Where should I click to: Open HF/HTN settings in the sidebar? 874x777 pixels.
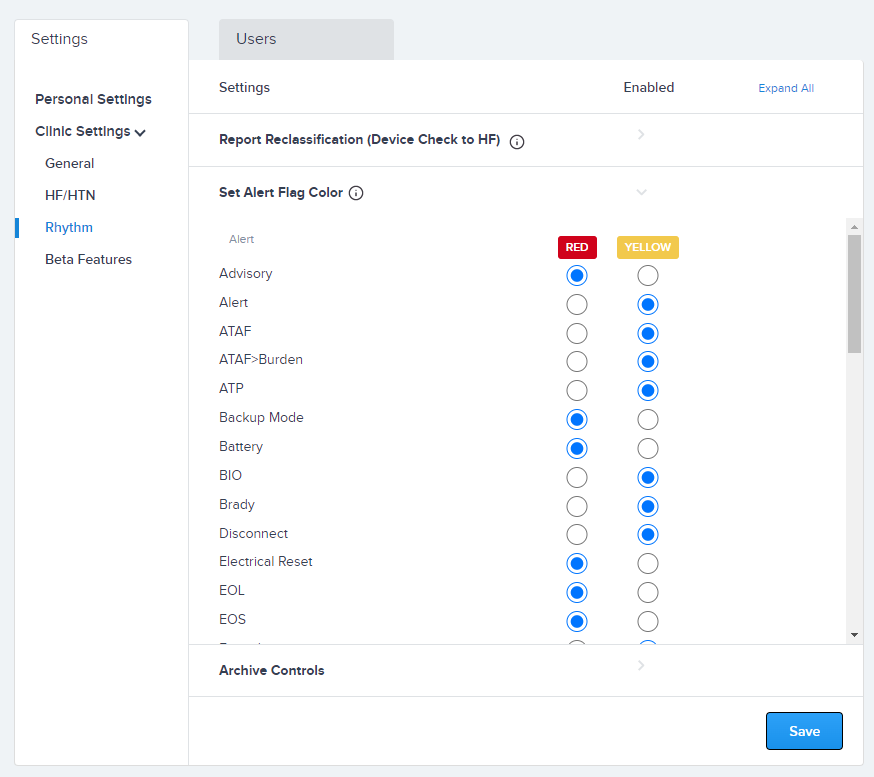tap(69, 195)
